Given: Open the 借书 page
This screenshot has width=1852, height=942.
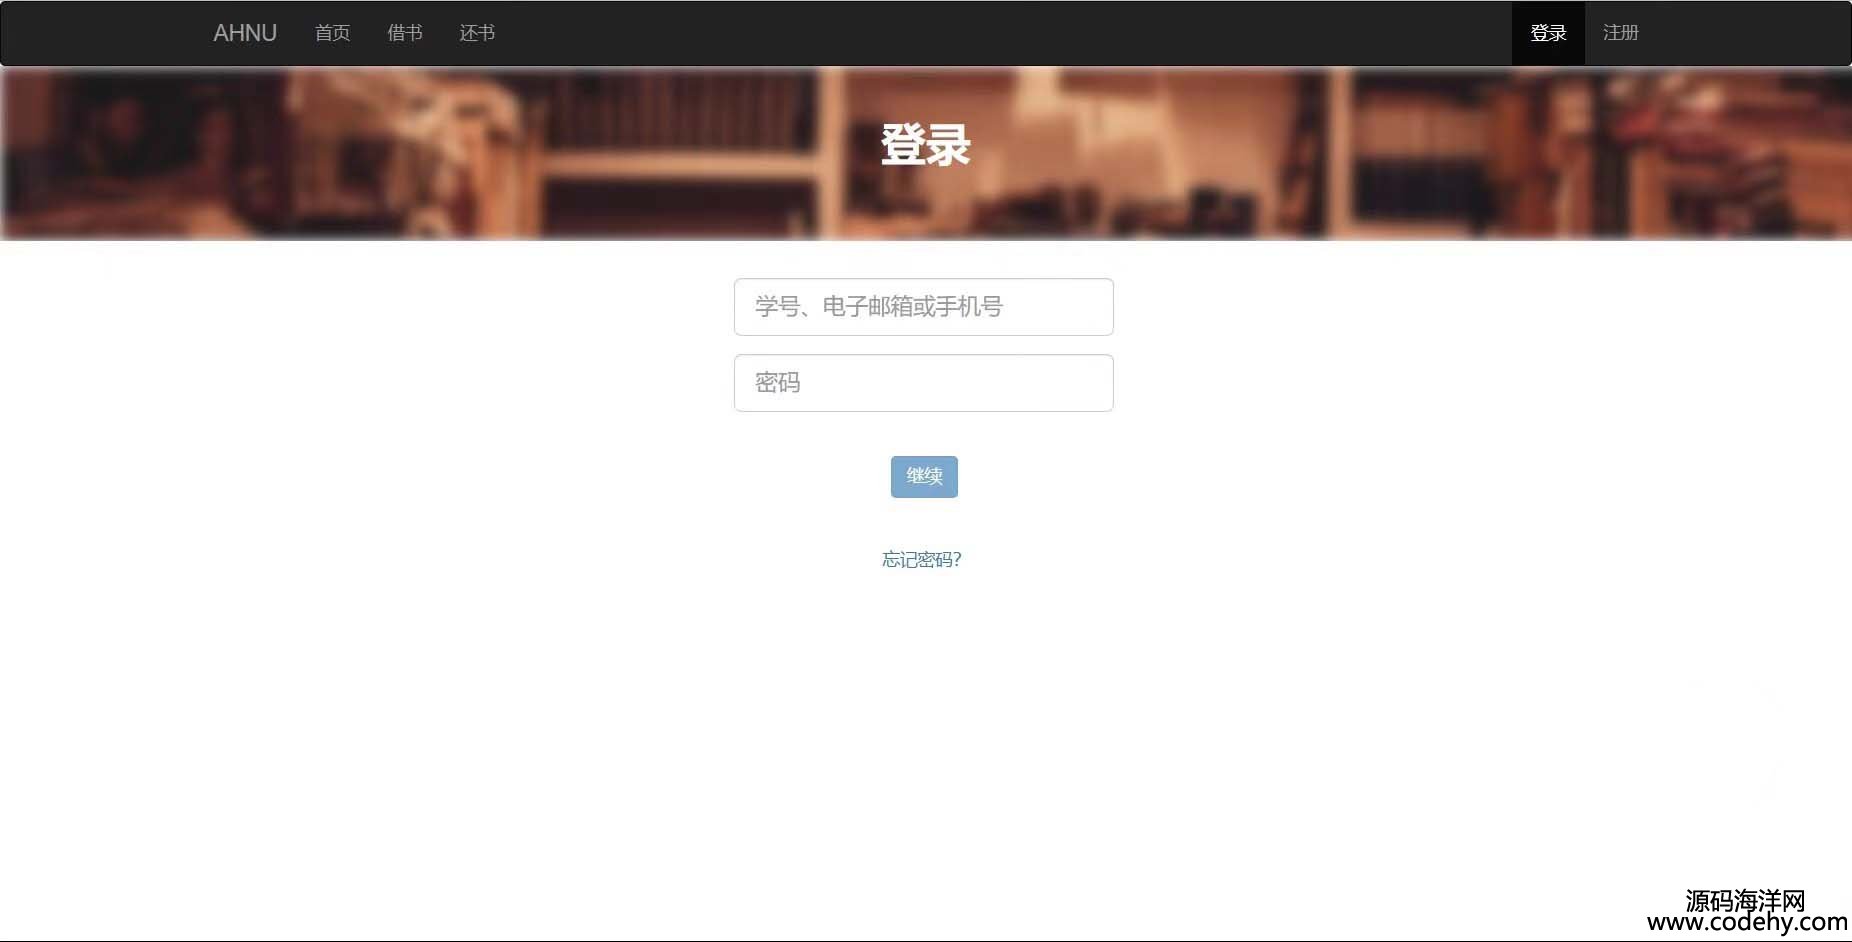Looking at the screenshot, I should (x=405, y=33).
